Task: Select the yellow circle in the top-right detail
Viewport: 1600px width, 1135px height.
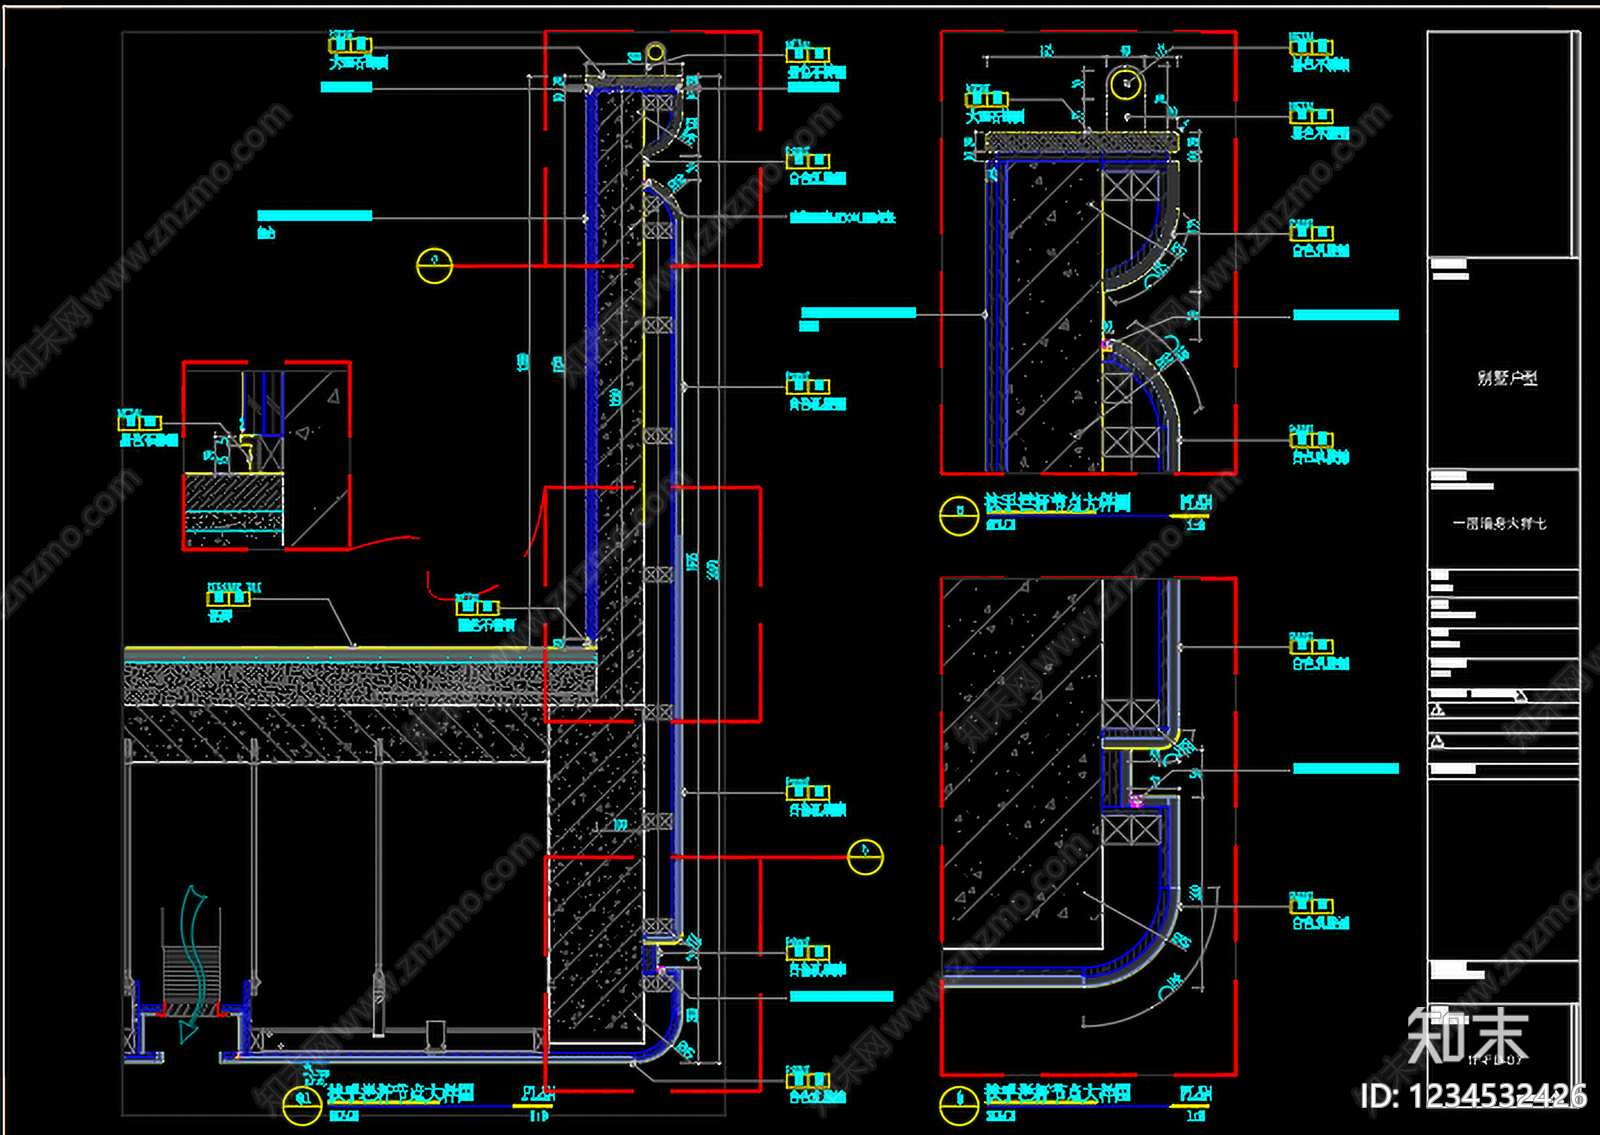Action: (x=1126, y=84)
